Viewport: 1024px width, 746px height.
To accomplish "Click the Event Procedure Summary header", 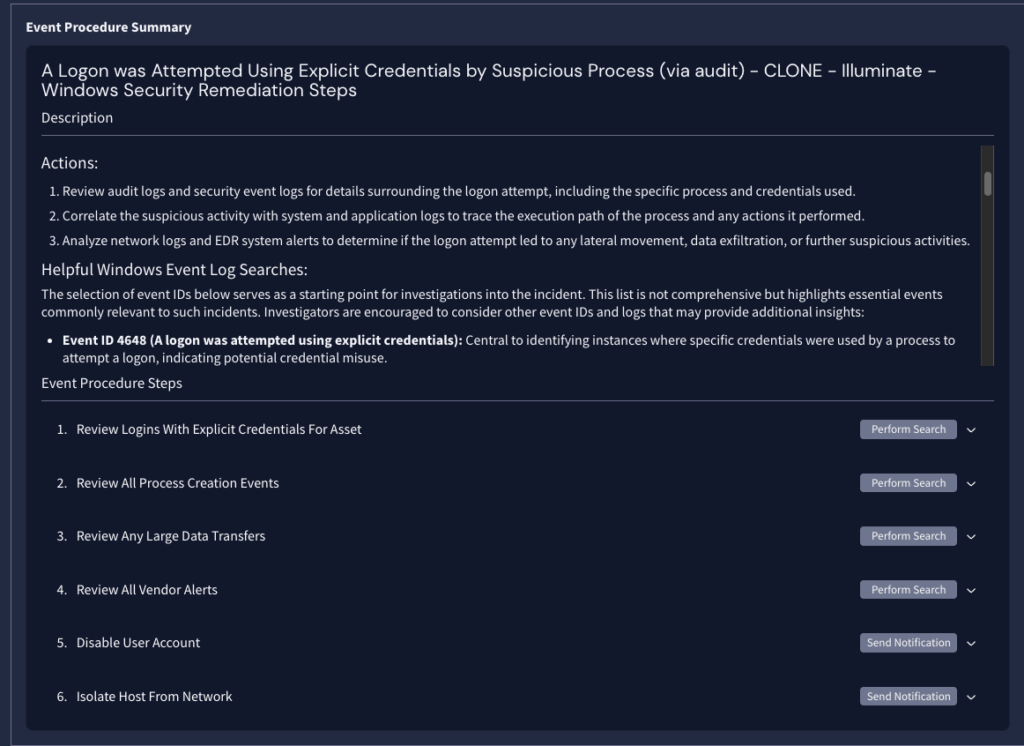I will [x=108, y=27].
